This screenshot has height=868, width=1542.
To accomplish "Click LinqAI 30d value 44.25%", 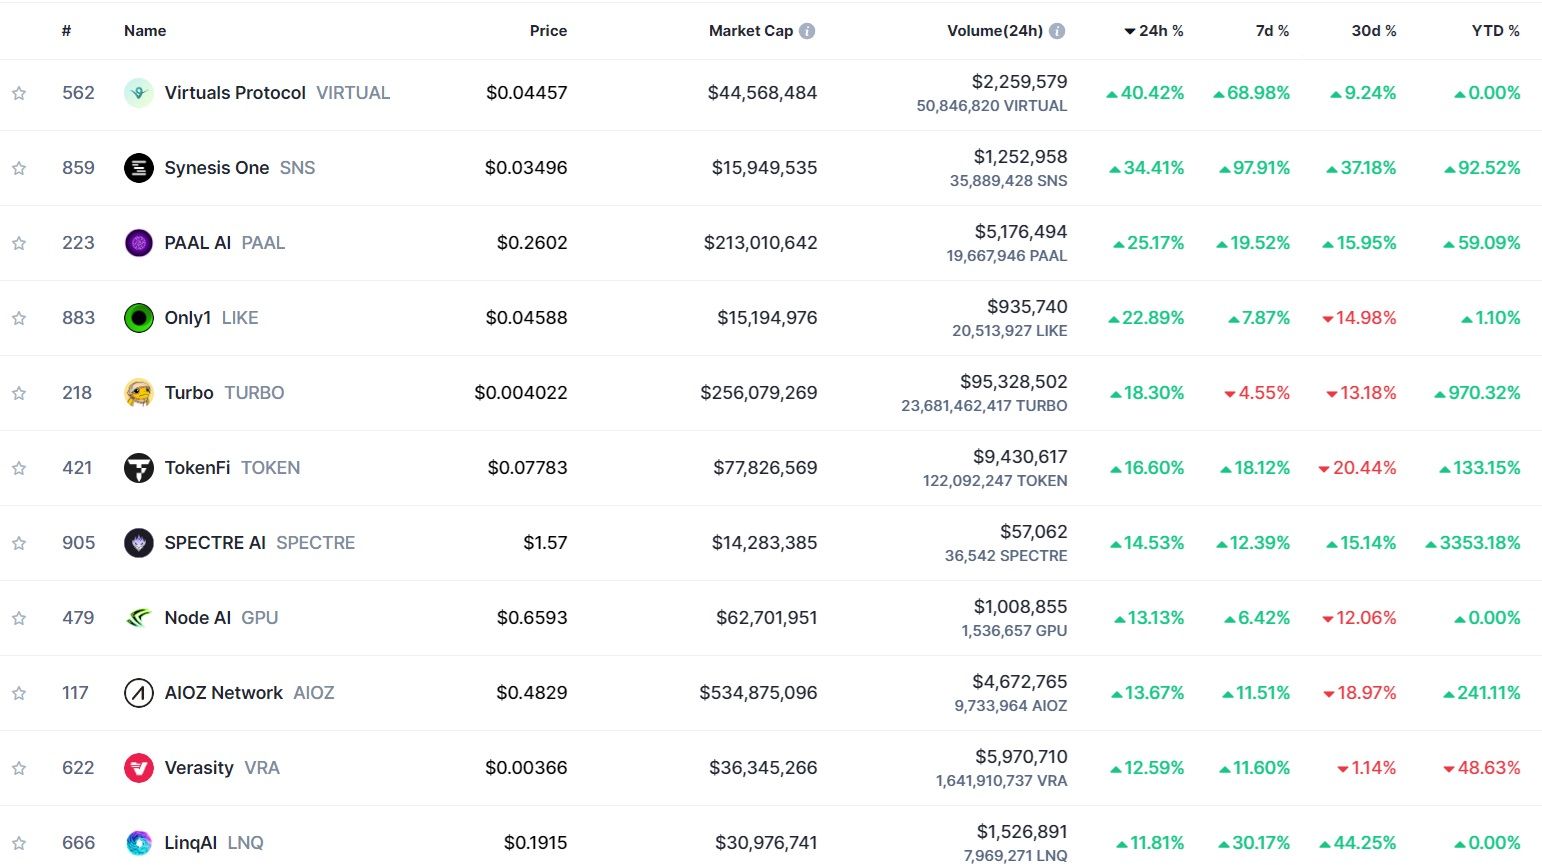I will pos(1358,843).
